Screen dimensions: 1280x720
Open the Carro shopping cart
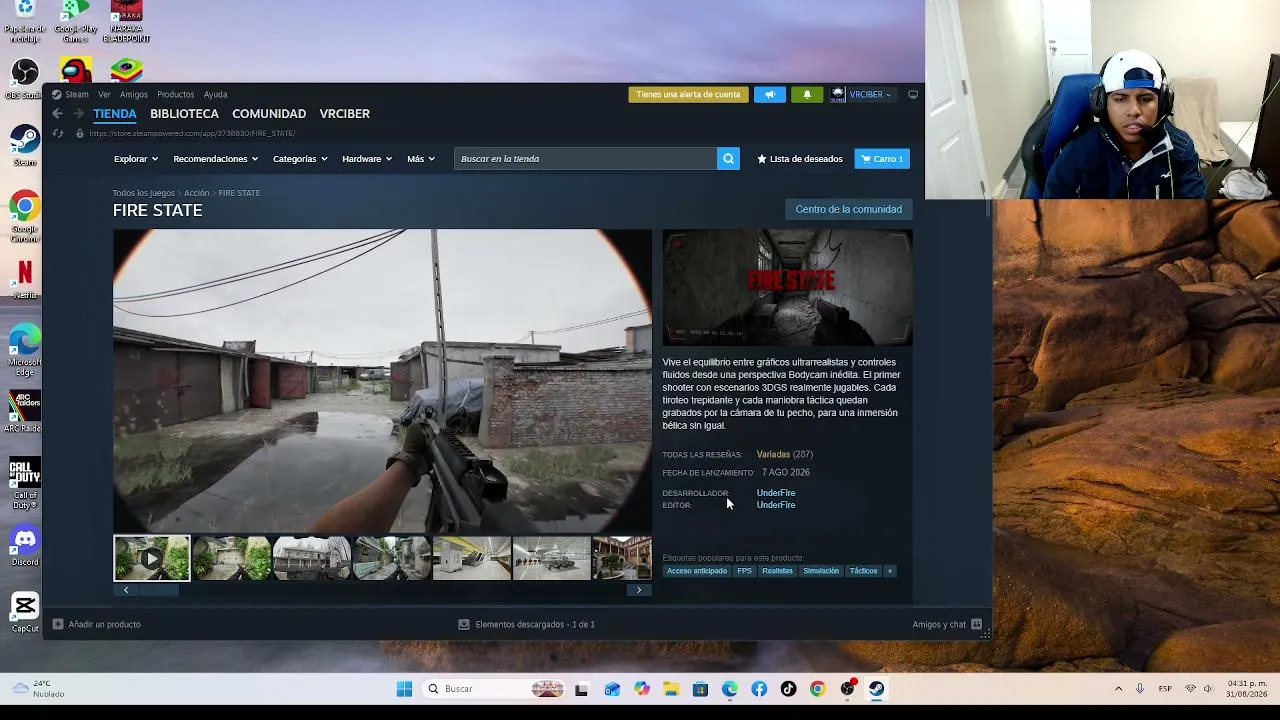click(x=882, y=159)
